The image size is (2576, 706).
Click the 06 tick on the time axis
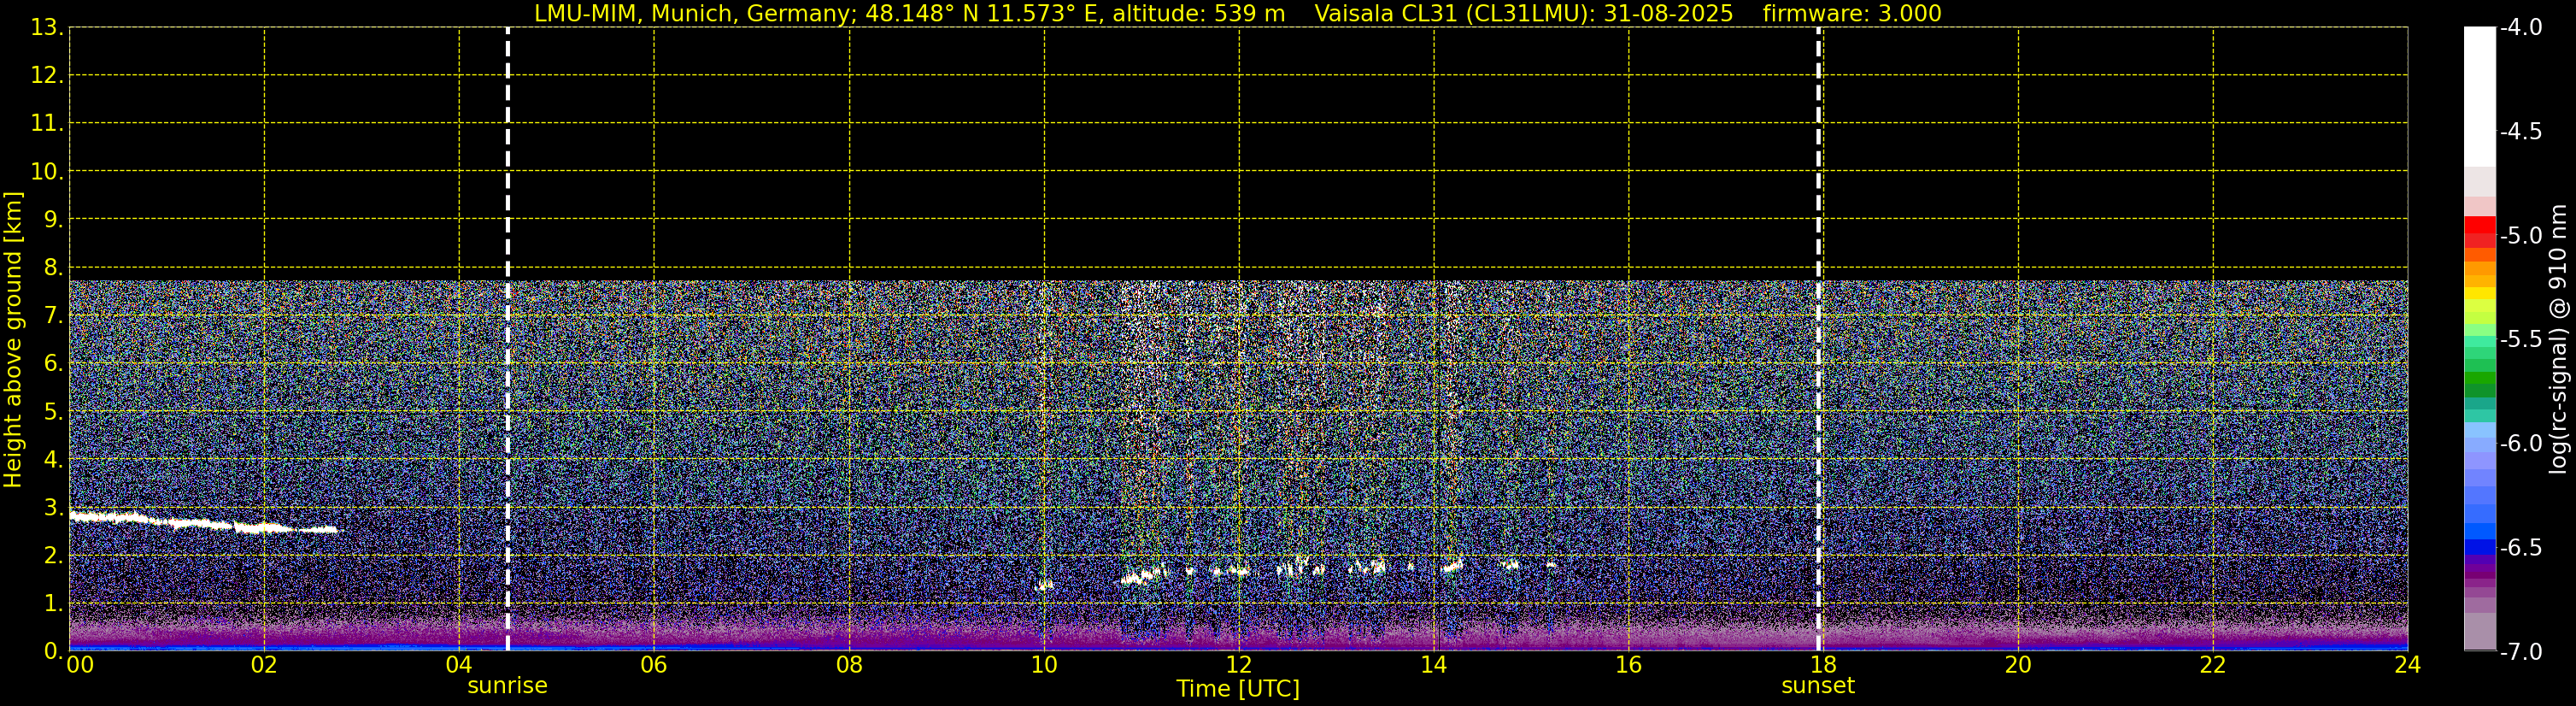tap(653, 665)
